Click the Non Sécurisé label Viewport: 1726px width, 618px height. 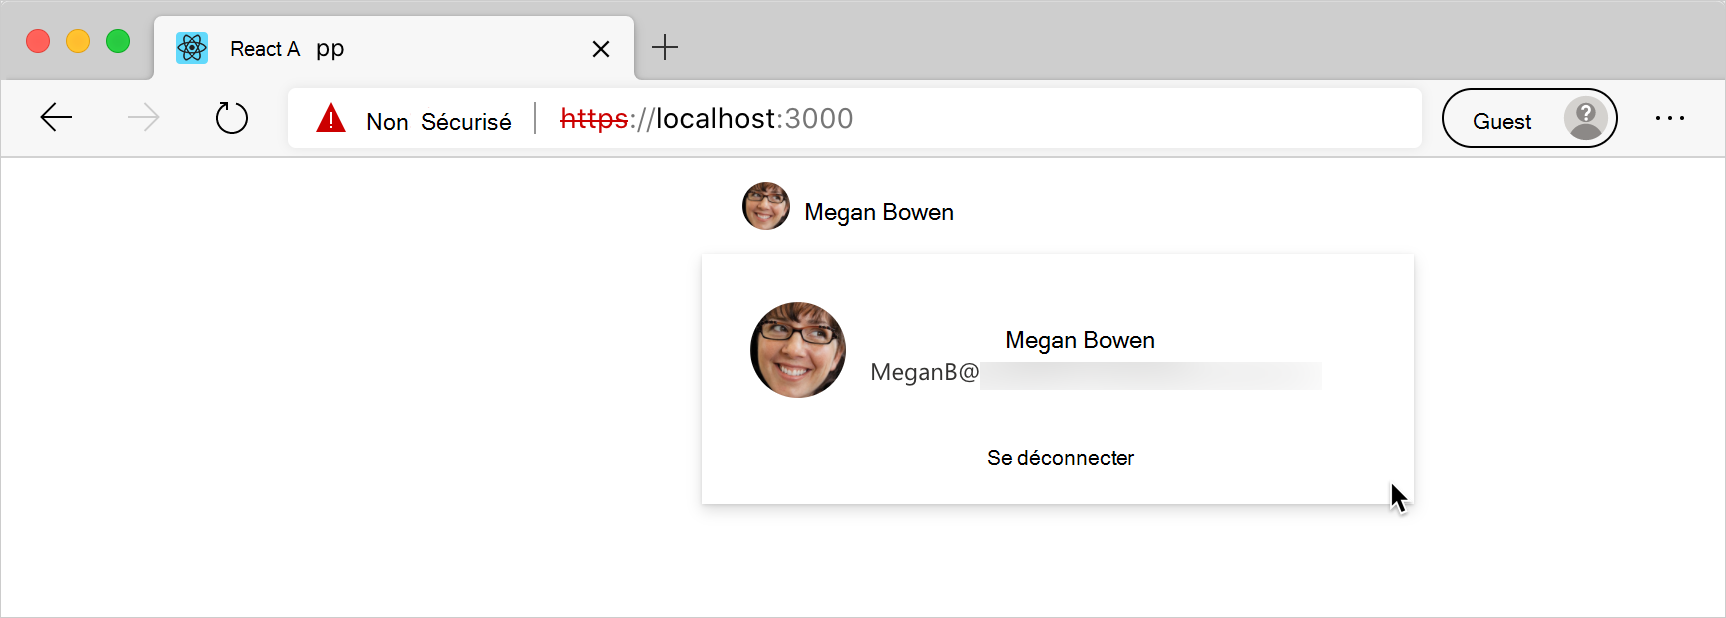click(x=438, y=122)
